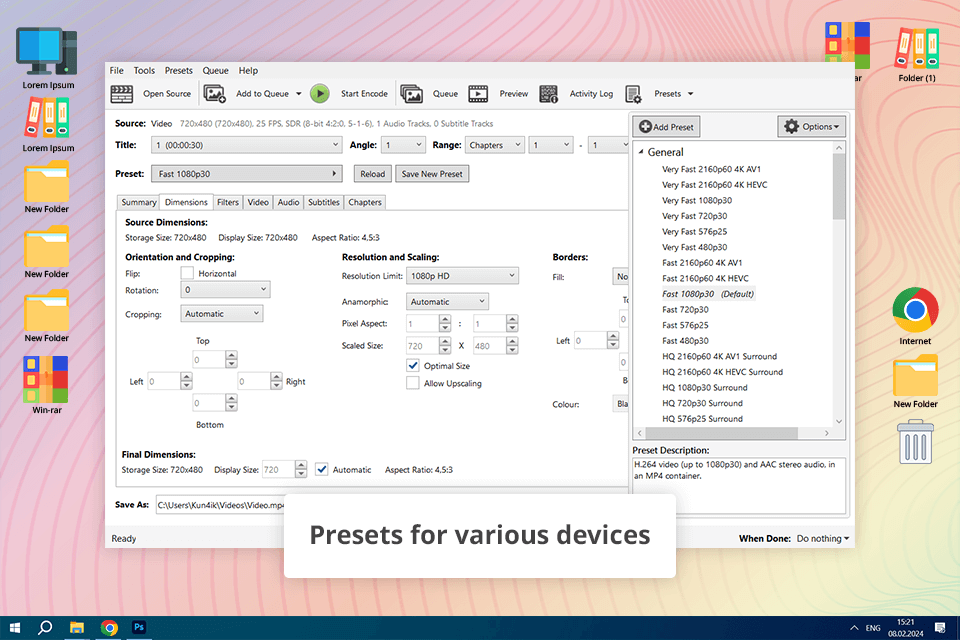Uncheck the Optimal Size checkbox
The height and width of the screenshot is (640, 960).
pos(413,366)
